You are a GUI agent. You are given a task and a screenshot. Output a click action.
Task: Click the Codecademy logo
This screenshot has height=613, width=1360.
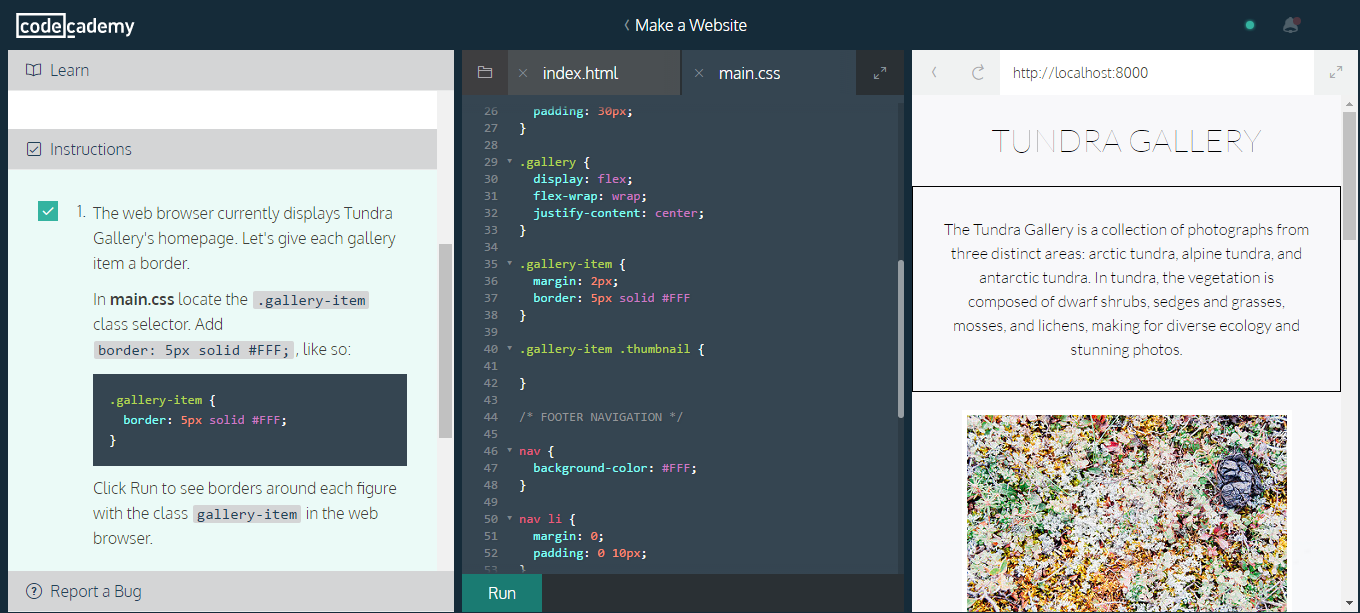[x=75, y=26]
